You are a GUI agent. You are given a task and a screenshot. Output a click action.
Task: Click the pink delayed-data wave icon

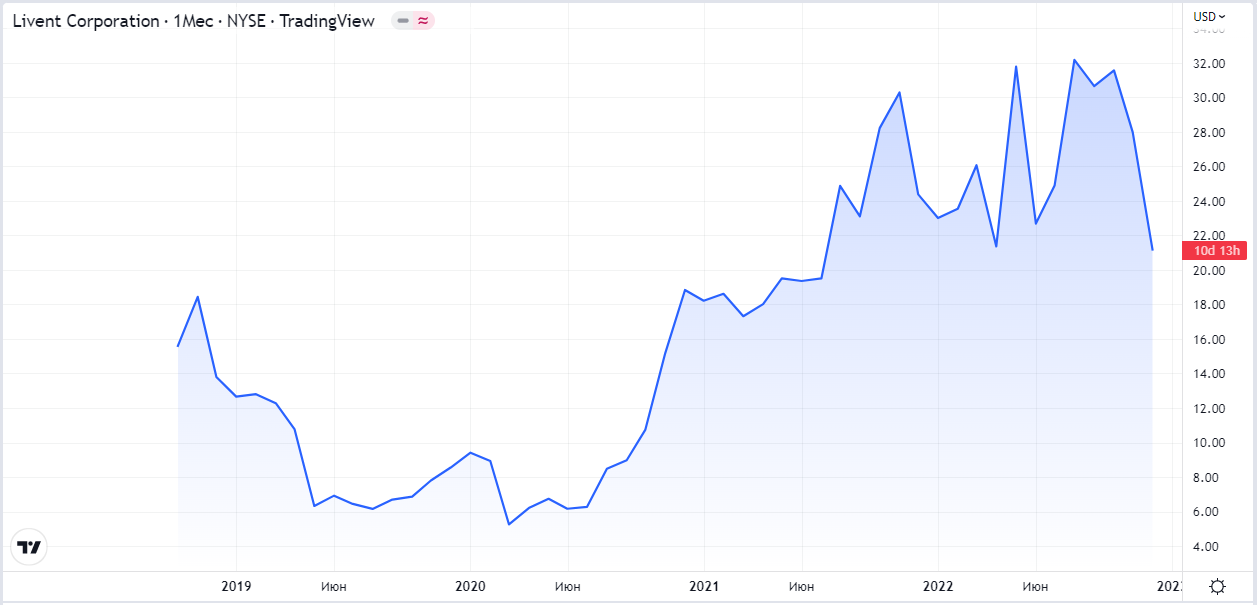(x=423, y=21)
